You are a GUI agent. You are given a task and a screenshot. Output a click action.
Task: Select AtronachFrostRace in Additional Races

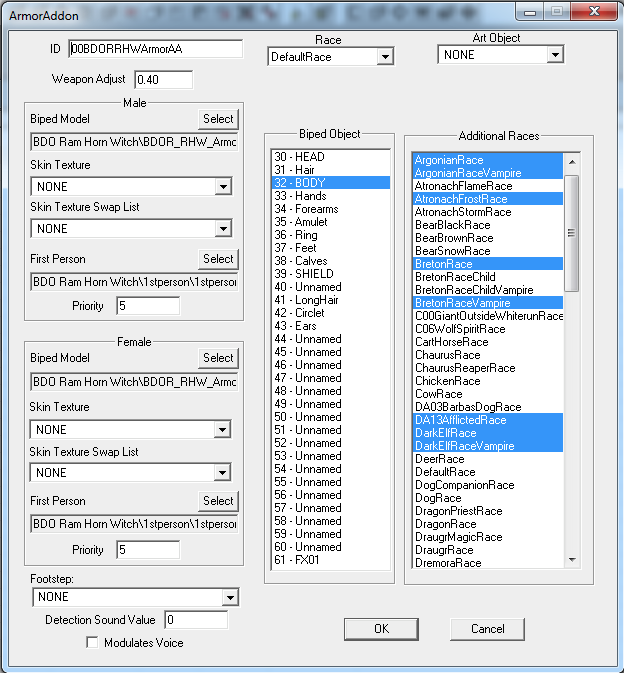(x=488, y=199)
